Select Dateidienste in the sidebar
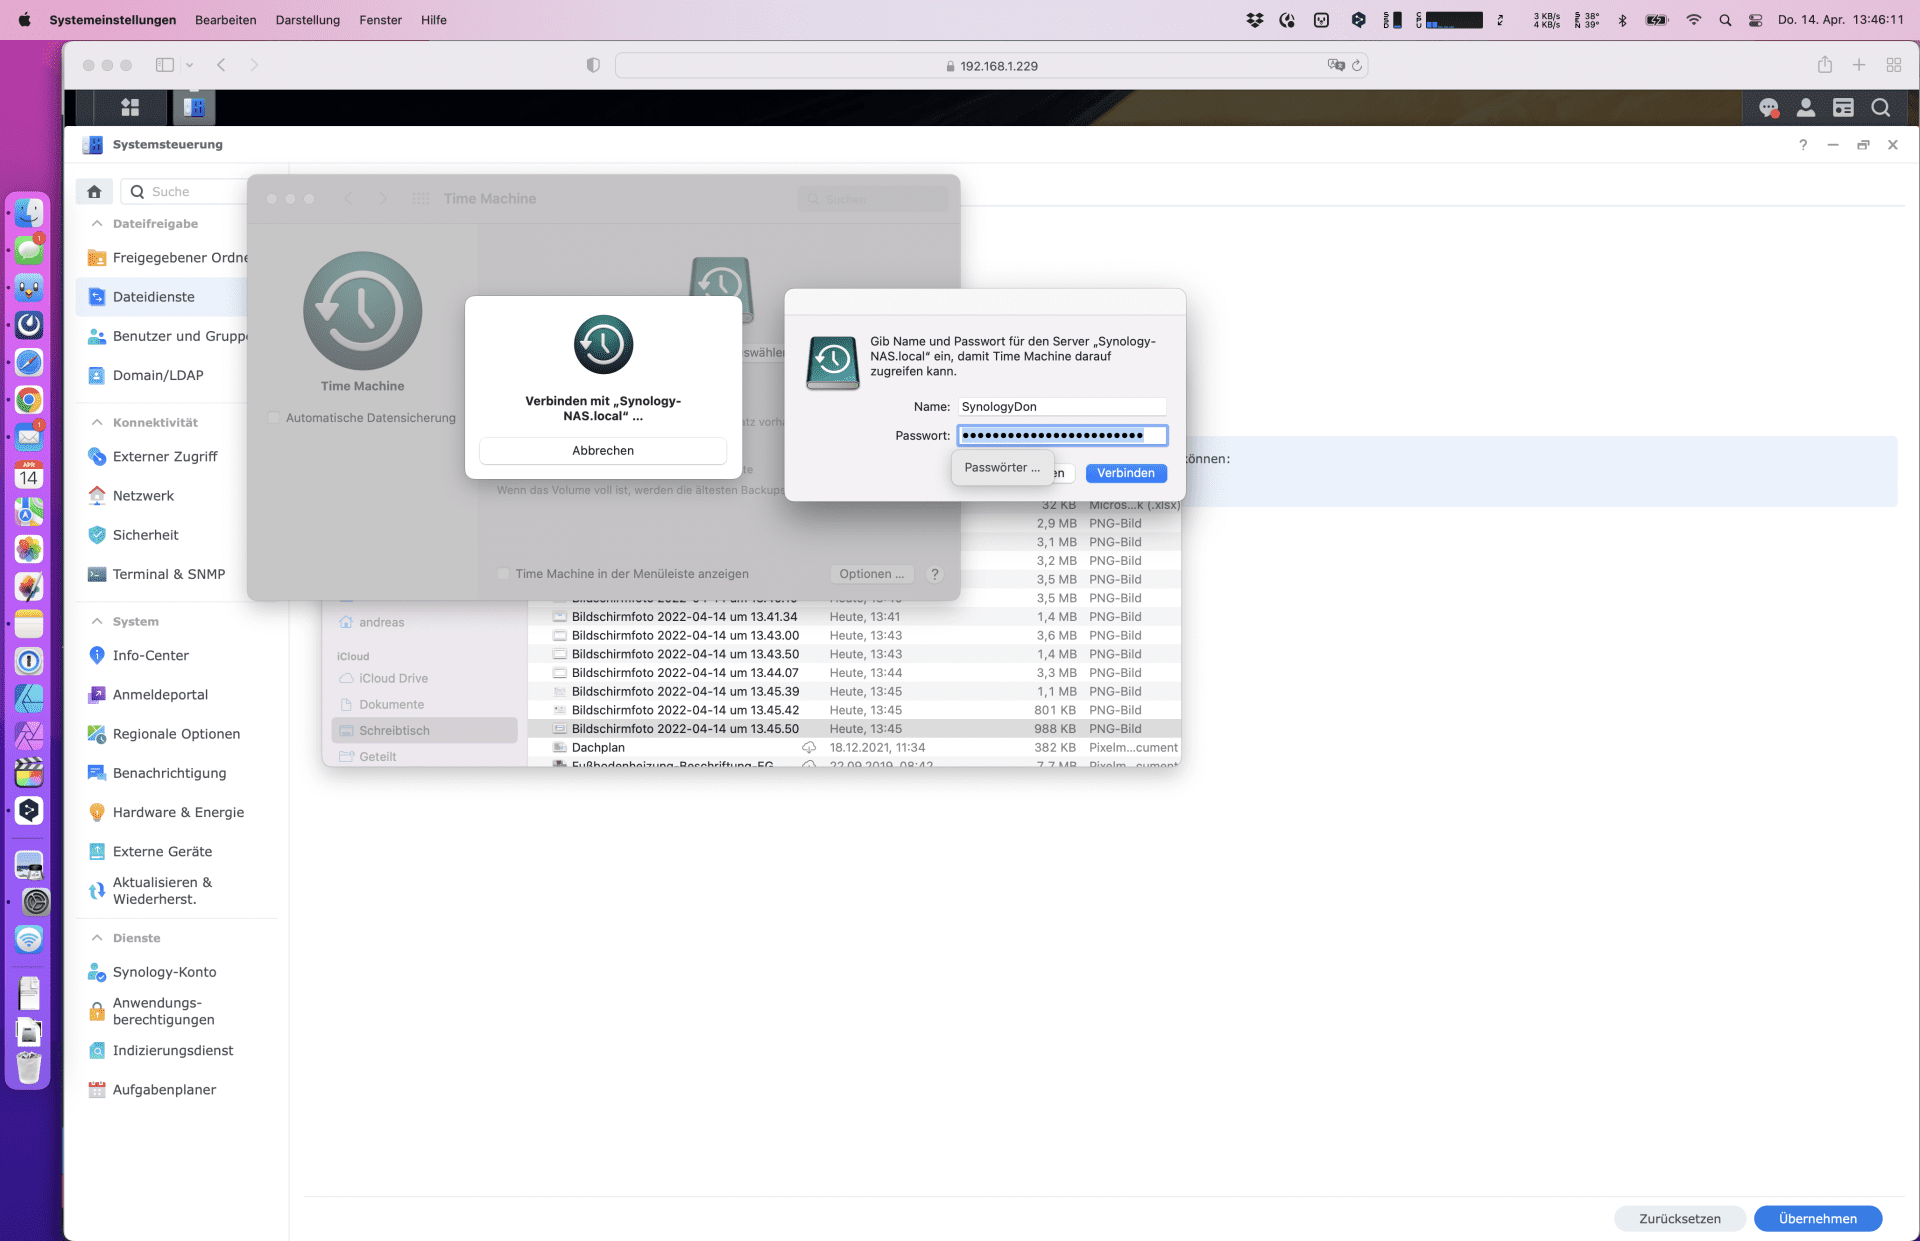This screenshot has width=1920, height=1241. click(x=162, y=297)
